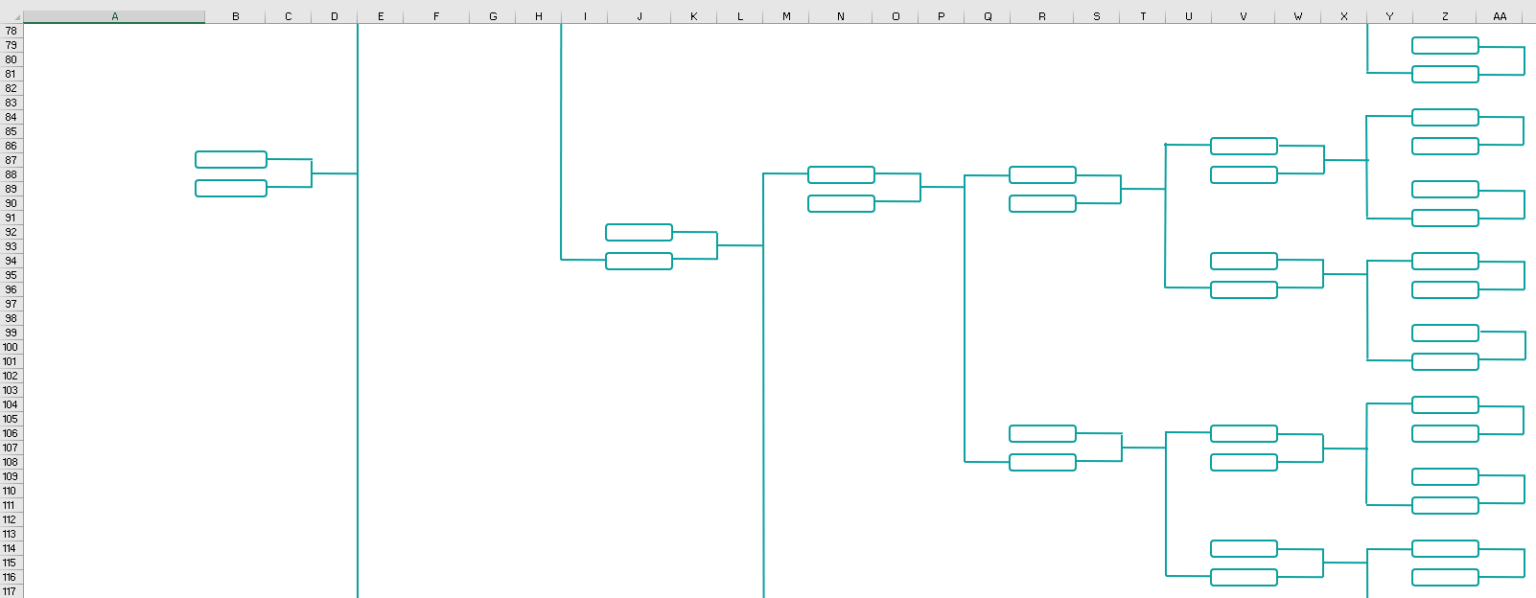Viewport: 1536px width, 598px height.
Task: Select row 78 header
Action: pos(10,31)
